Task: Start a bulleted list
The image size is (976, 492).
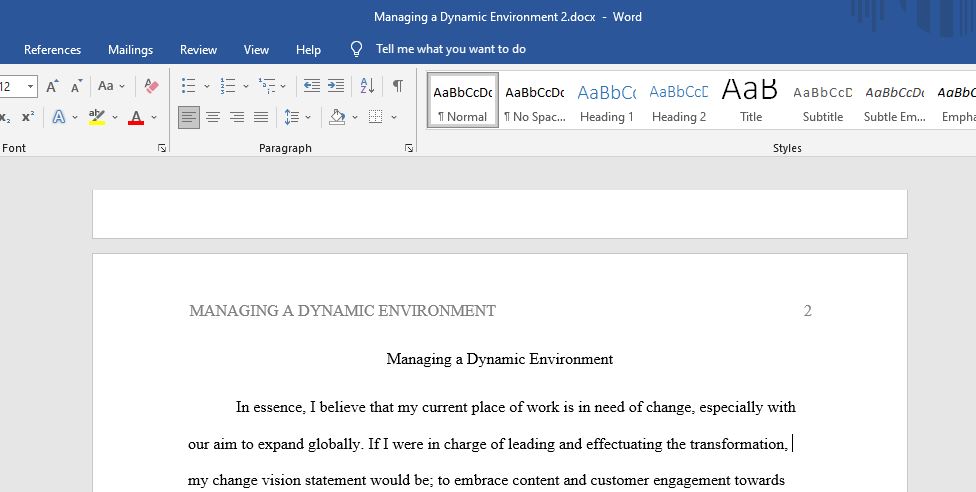Action: pyautogui.click(x=189, y=86)
